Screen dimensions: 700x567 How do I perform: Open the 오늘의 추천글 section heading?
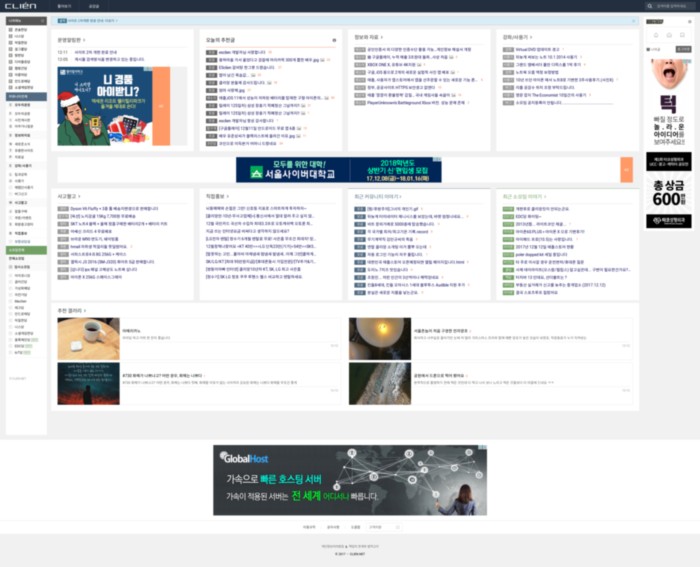(220, 40)
